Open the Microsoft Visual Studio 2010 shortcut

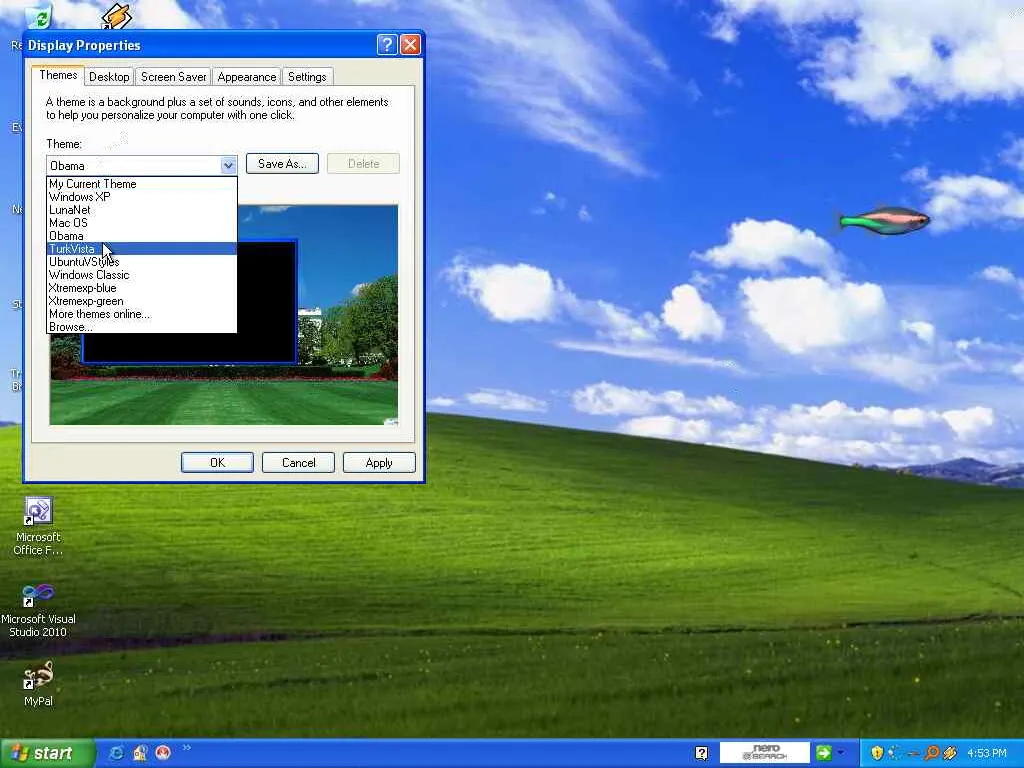tap(38, 611)
